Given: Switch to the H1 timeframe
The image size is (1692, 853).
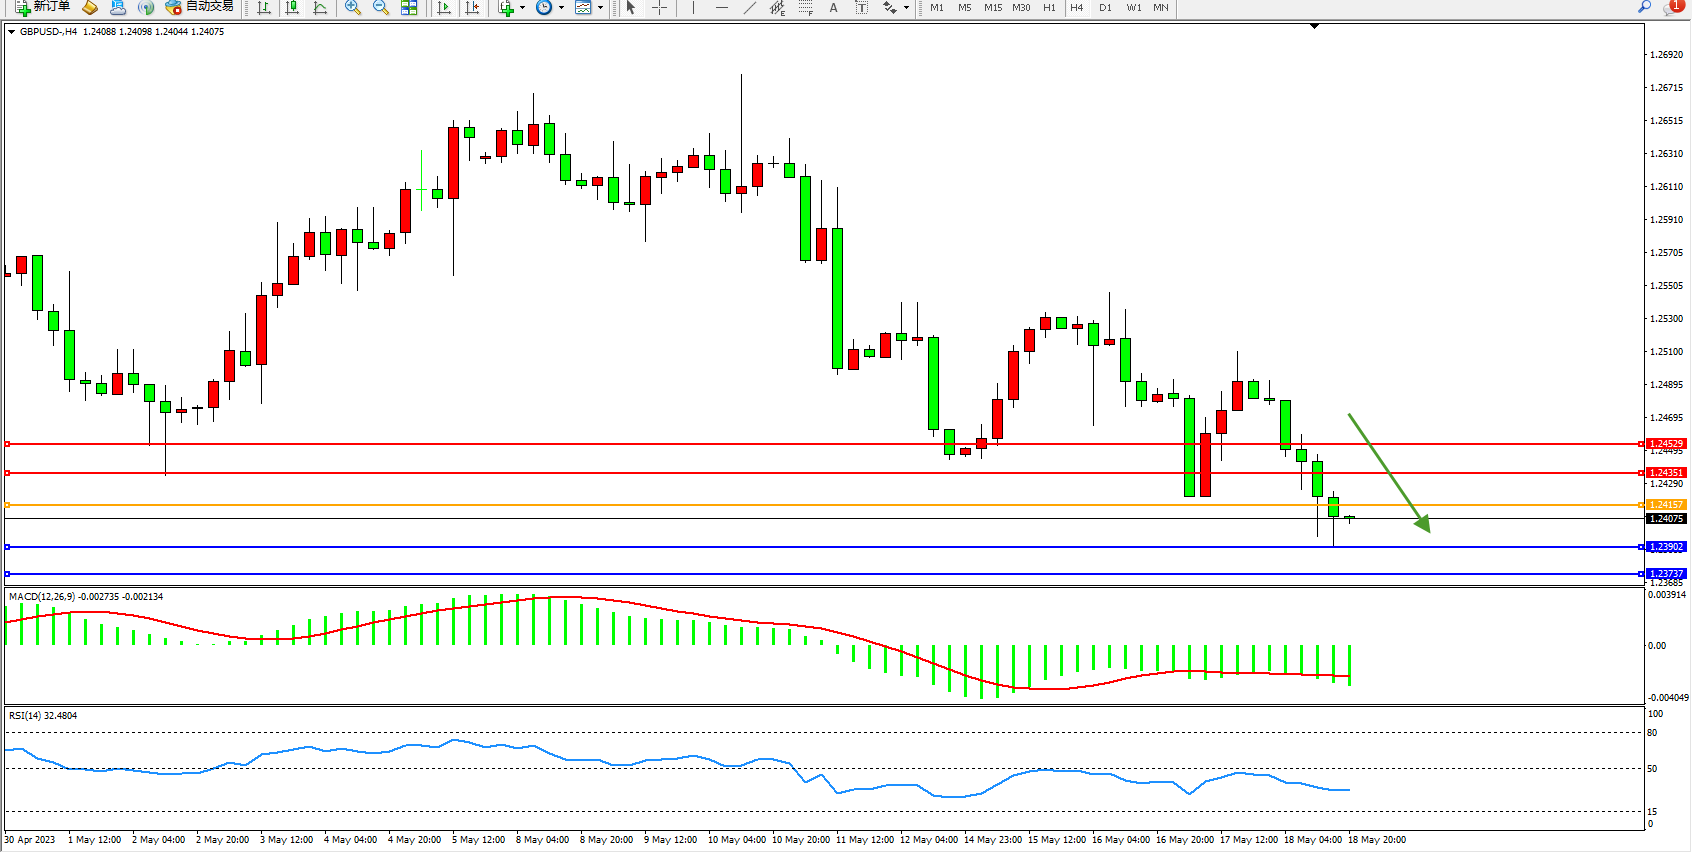Looking at the screenshot, I should point(1049,8).
